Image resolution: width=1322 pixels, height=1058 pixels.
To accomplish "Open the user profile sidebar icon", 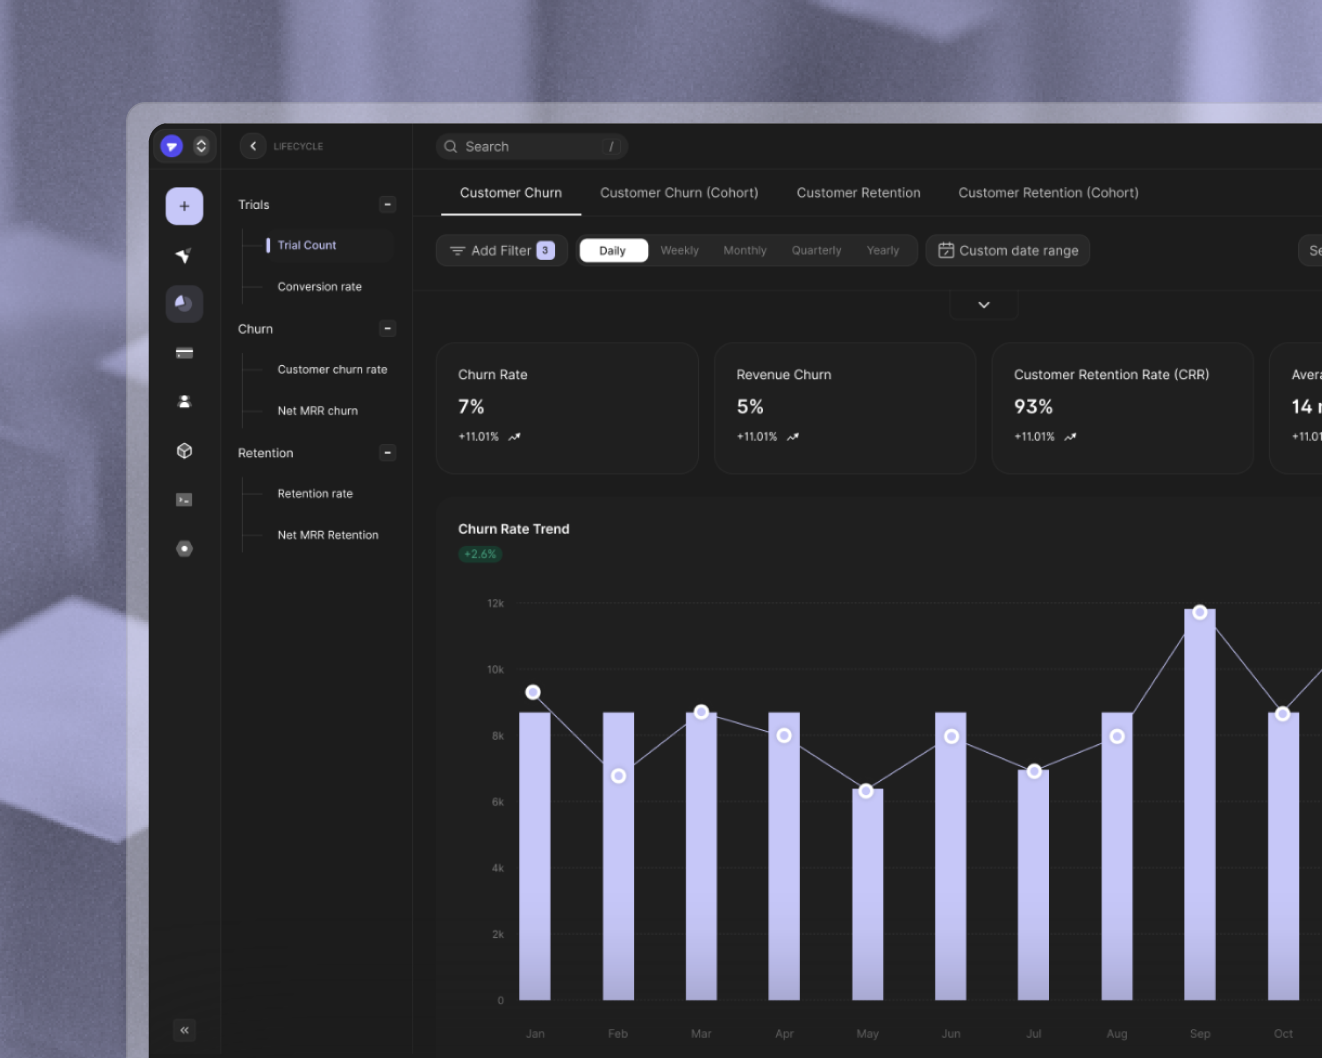I will (184, 401).
